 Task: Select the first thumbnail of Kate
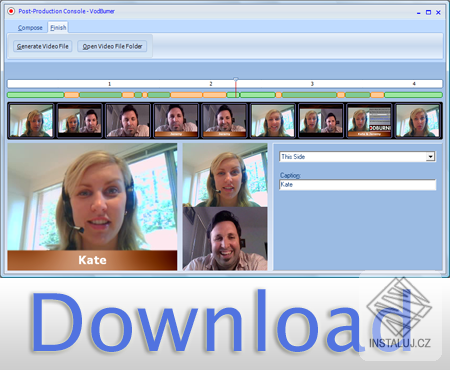(31, 121)
